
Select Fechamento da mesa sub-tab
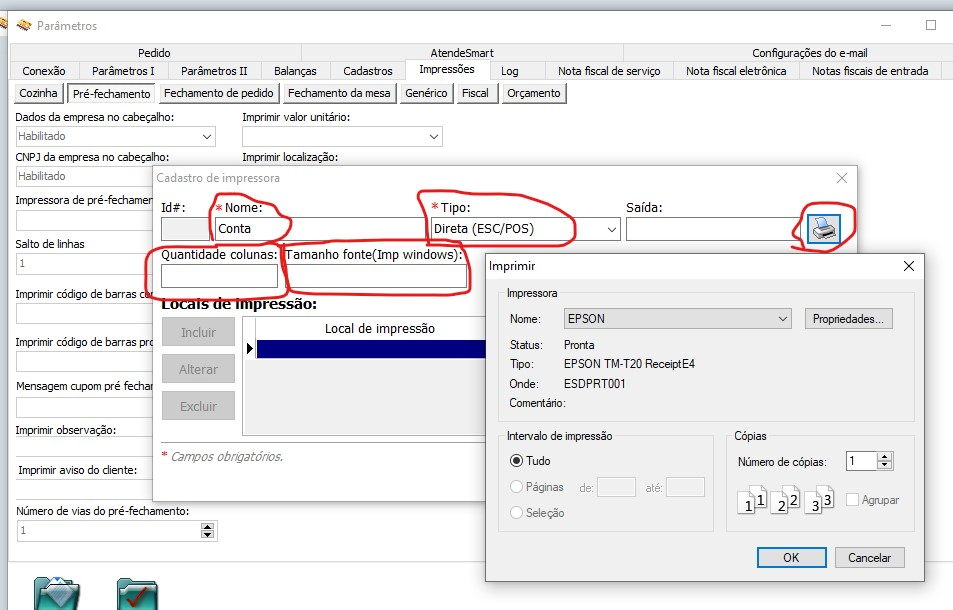point(339,93)
